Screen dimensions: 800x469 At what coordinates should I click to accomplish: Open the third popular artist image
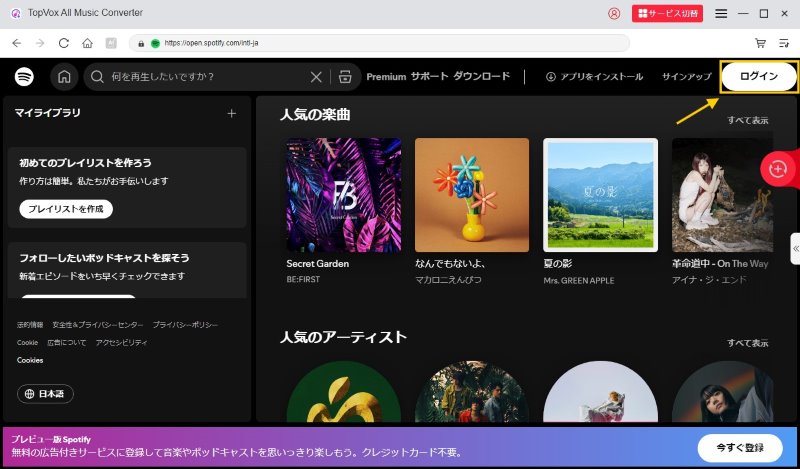(601, 391)
